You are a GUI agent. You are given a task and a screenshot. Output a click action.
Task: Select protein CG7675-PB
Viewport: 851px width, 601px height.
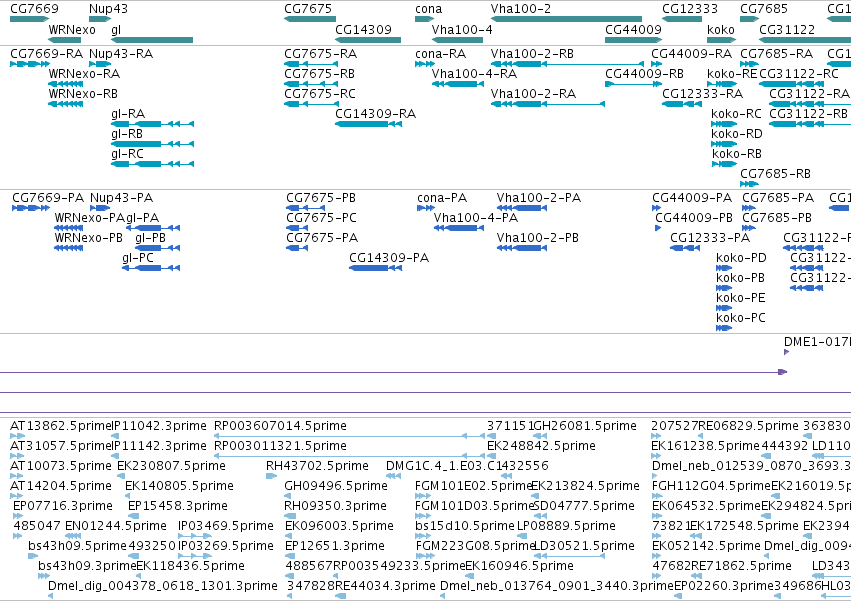(306, 208)
